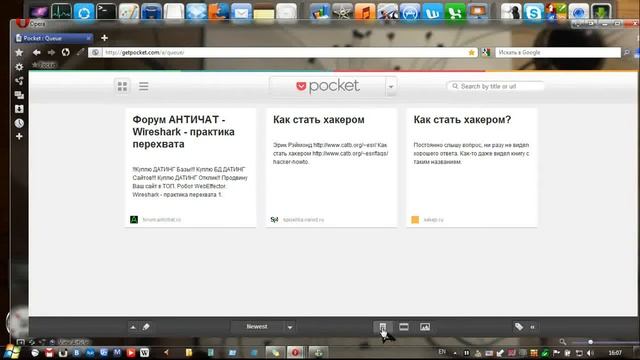Click the Искать в Google search box
Viewport: 640px width, 360px height.
pyautogui.click(x=558, y=52)
